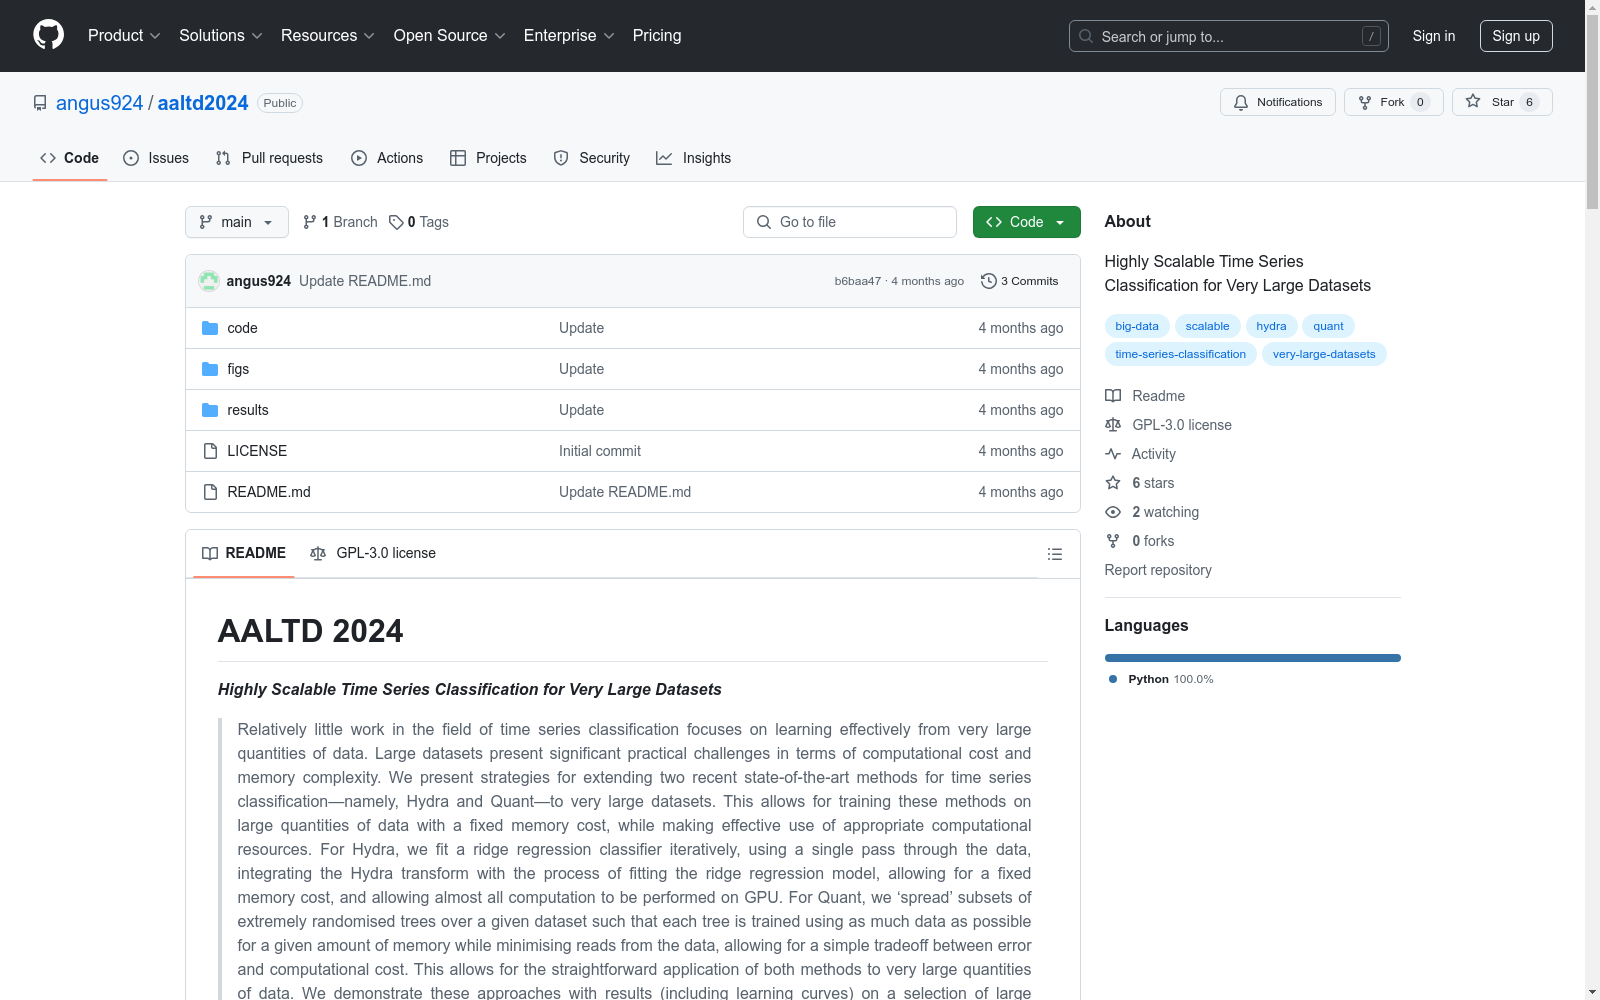This screenshot has width=1600, height=1000.
Task: Open the README outline list icon
Action: click(1054, 554)
